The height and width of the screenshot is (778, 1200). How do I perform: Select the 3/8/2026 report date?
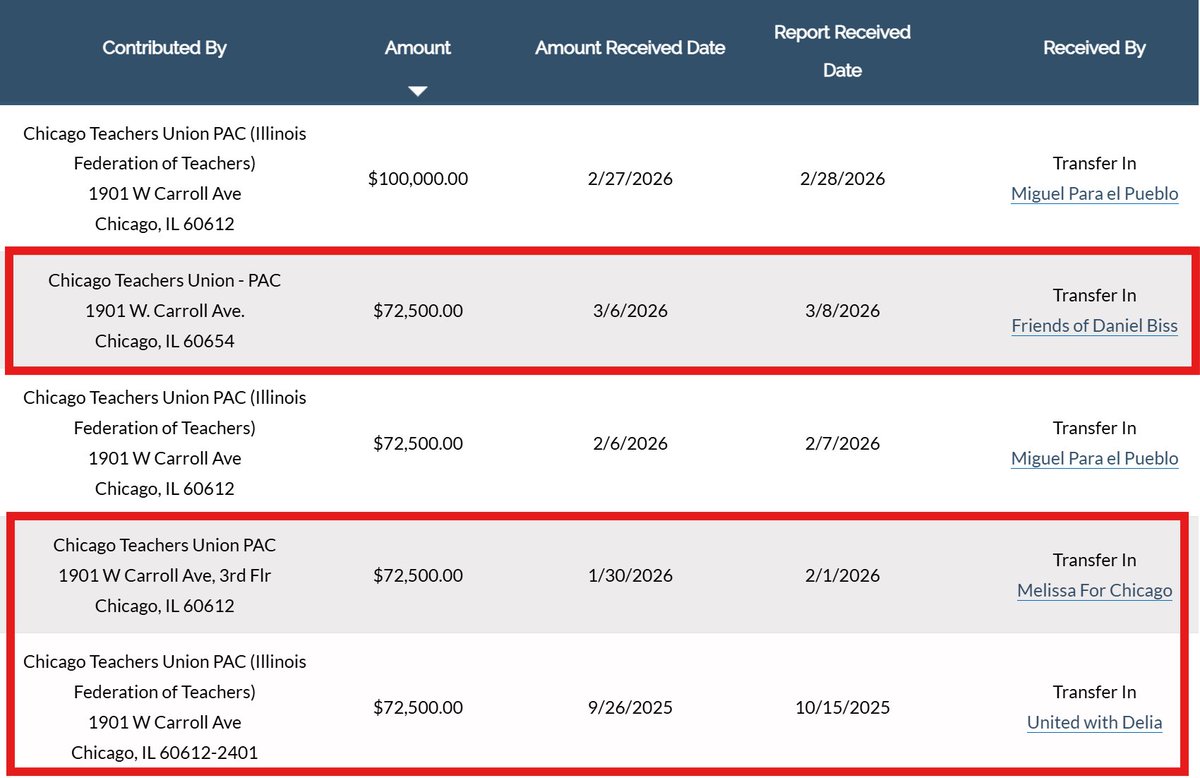pyautogui.click(x=842, y=311)
